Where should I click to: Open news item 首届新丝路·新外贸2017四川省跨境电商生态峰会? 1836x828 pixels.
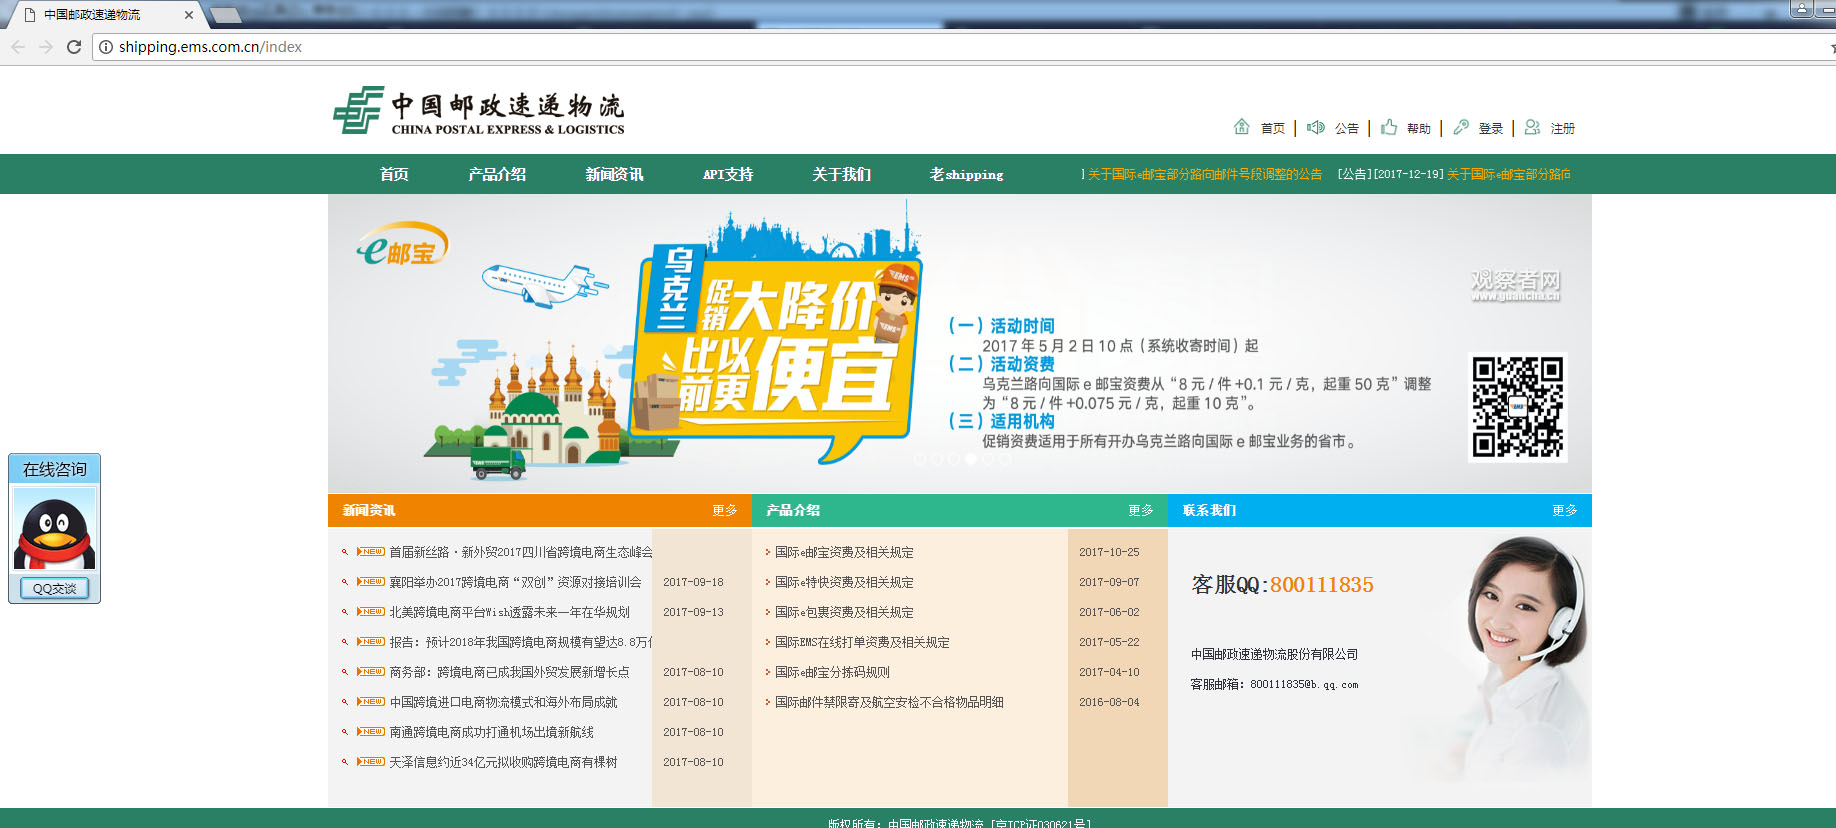[x=520, y=552]
